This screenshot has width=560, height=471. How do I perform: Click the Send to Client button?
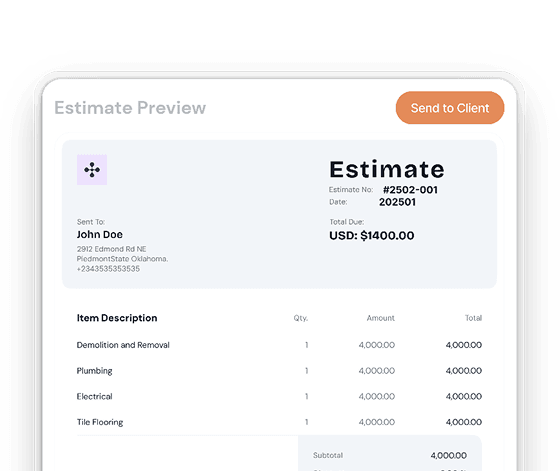click(x=450, y=108)
